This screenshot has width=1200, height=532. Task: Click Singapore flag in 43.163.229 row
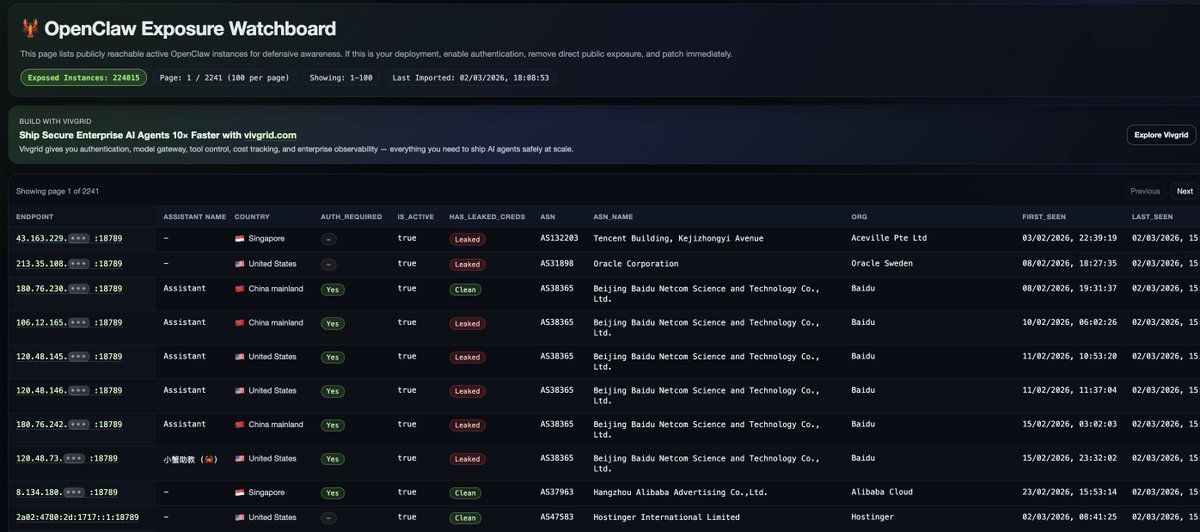(x=240, y=239)
